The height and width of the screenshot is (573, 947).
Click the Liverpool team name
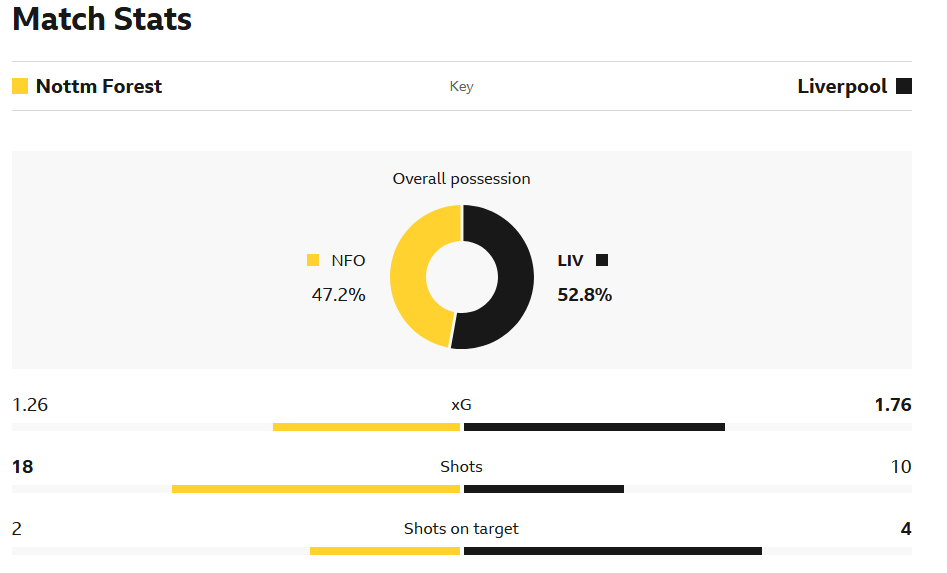tap(842, 86)
